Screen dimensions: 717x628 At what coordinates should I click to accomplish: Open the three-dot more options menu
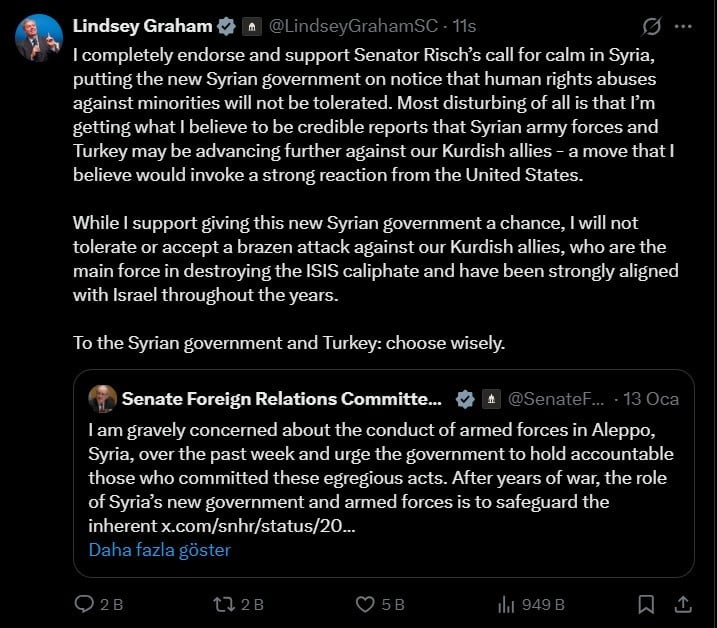coord(683,27)
